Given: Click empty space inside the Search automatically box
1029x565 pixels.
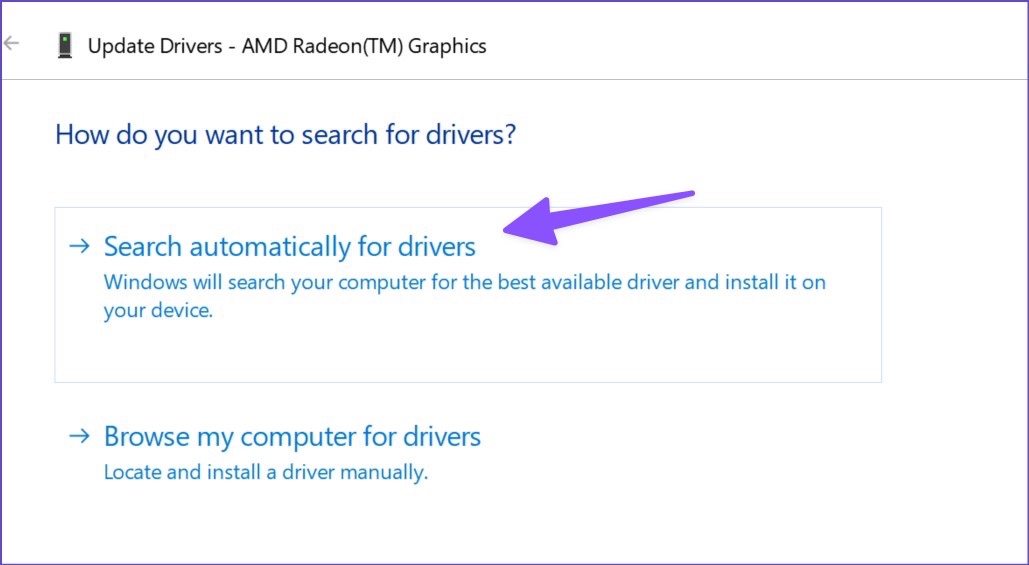Looking at the screenshot, I should (468, 351).
